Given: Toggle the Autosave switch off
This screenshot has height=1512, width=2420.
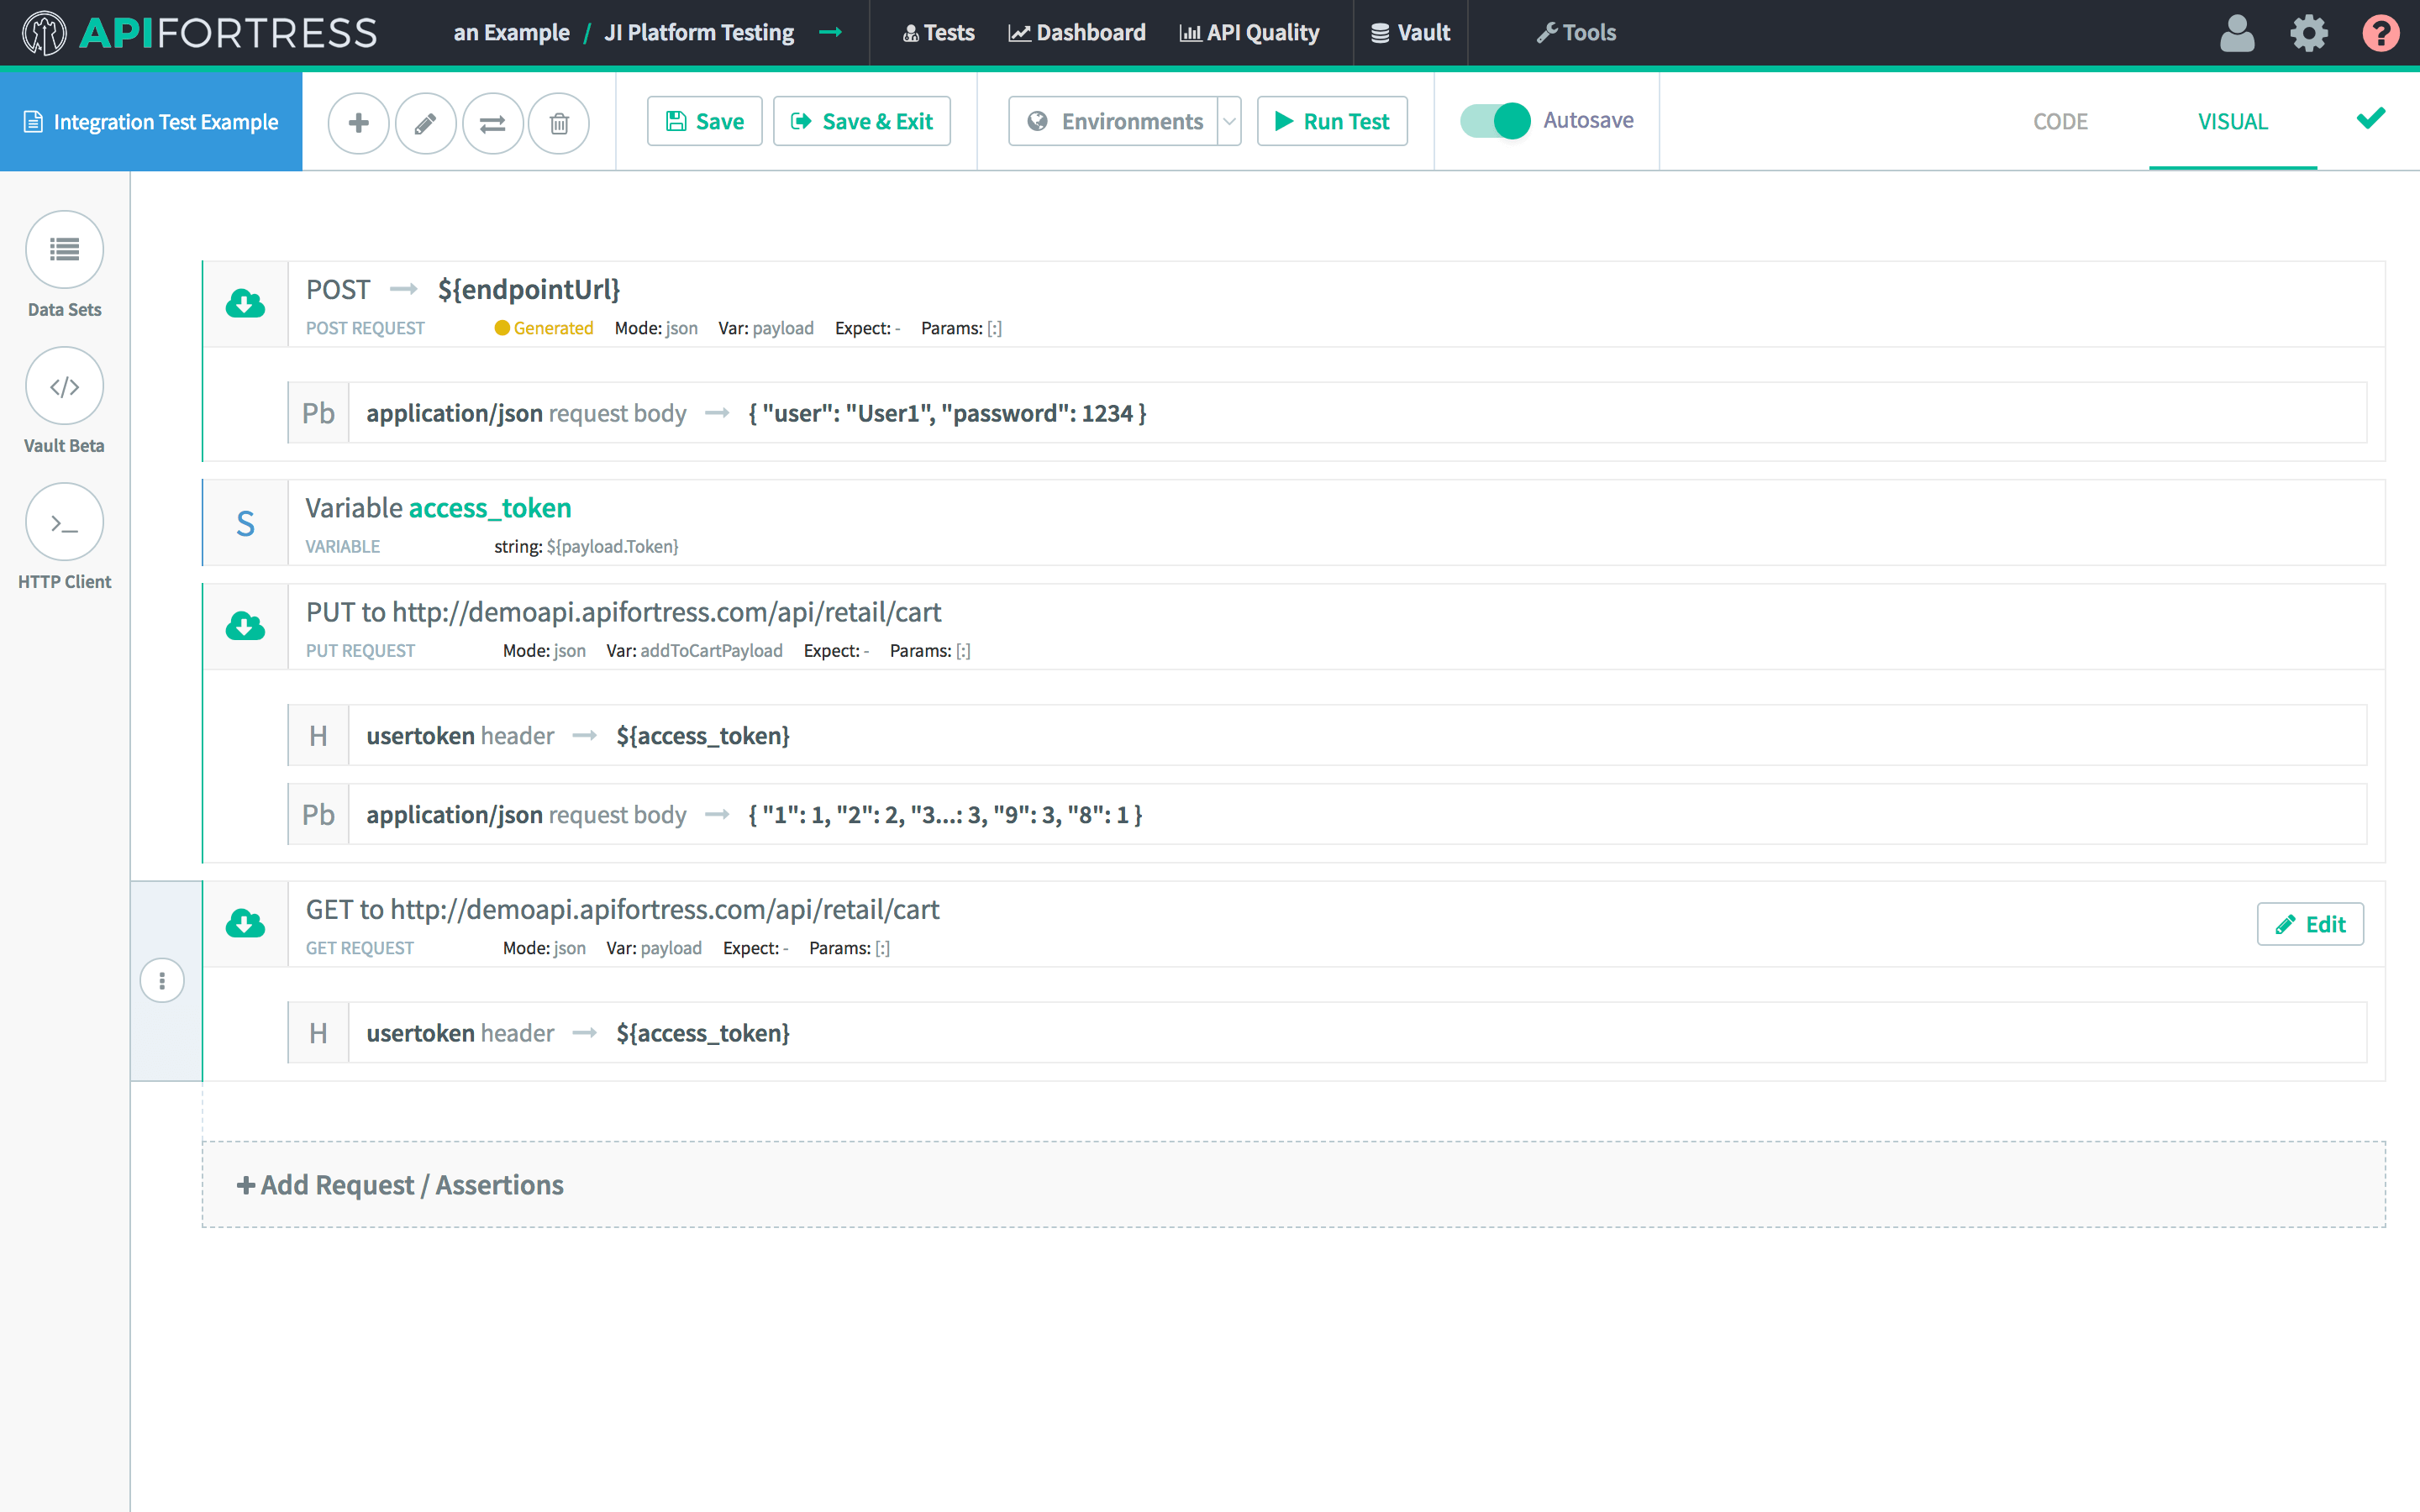Looking at the screenshot, I should [x=1495, y=121].
